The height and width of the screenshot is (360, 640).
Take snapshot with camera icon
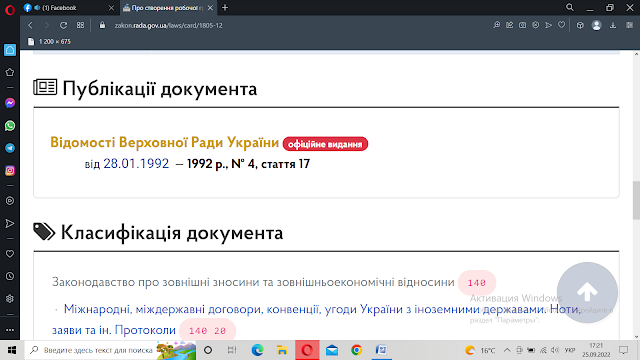pyautogui.click(x=522, y=25)
